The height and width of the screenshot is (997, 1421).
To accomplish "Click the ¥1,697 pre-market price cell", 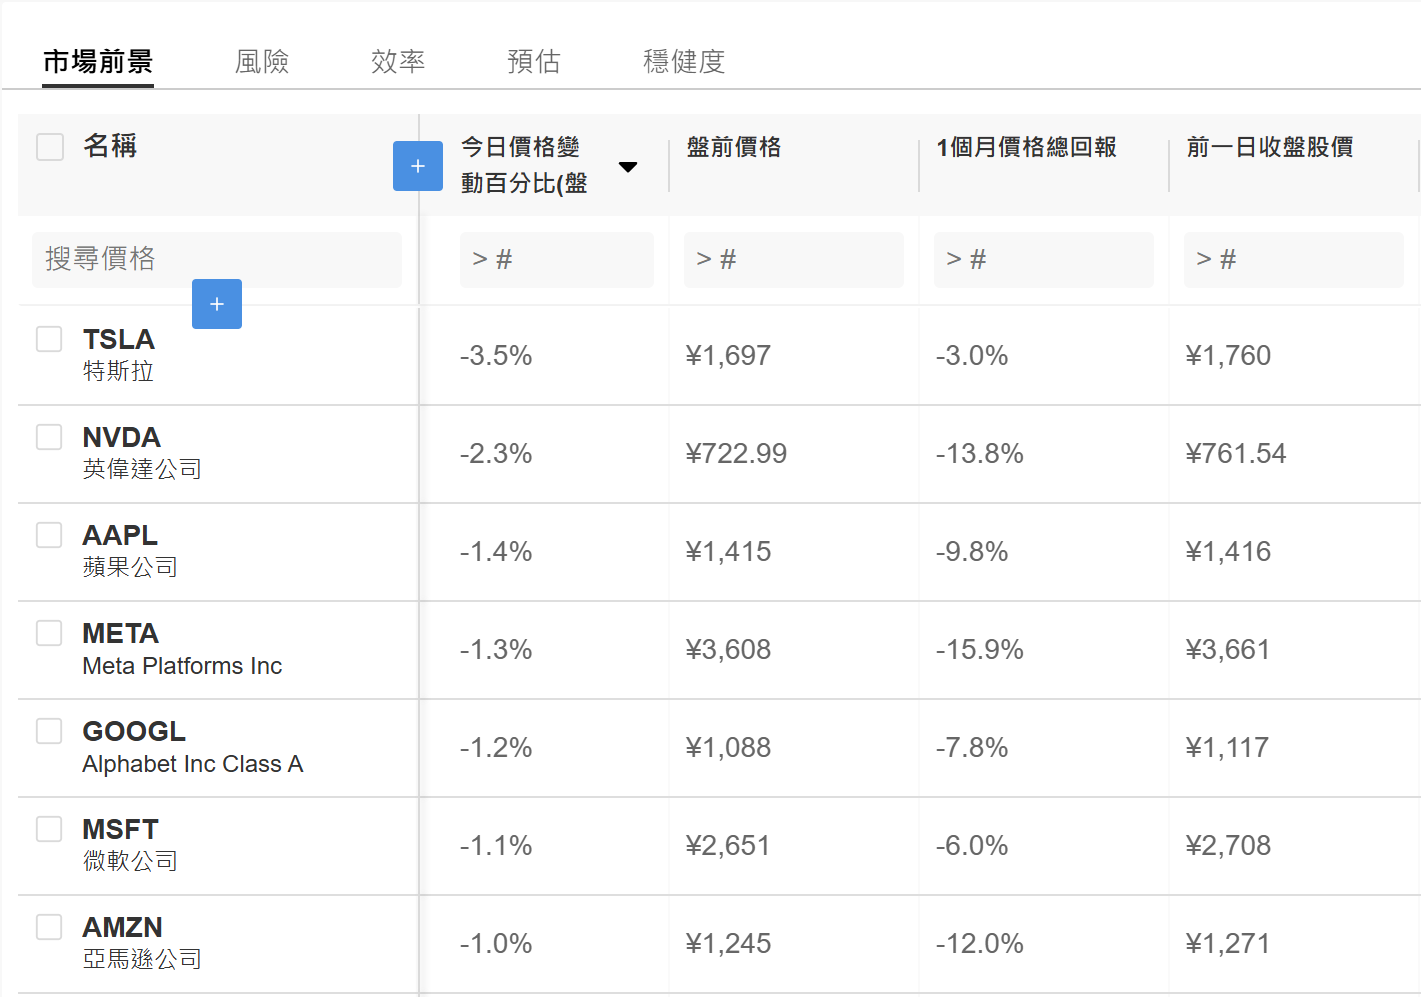I will coord(728,355).
